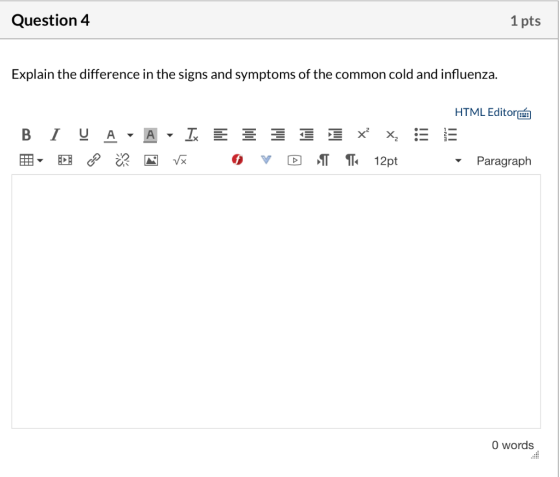
Task: Click inside the answer text area
Action: coord(276,301)
